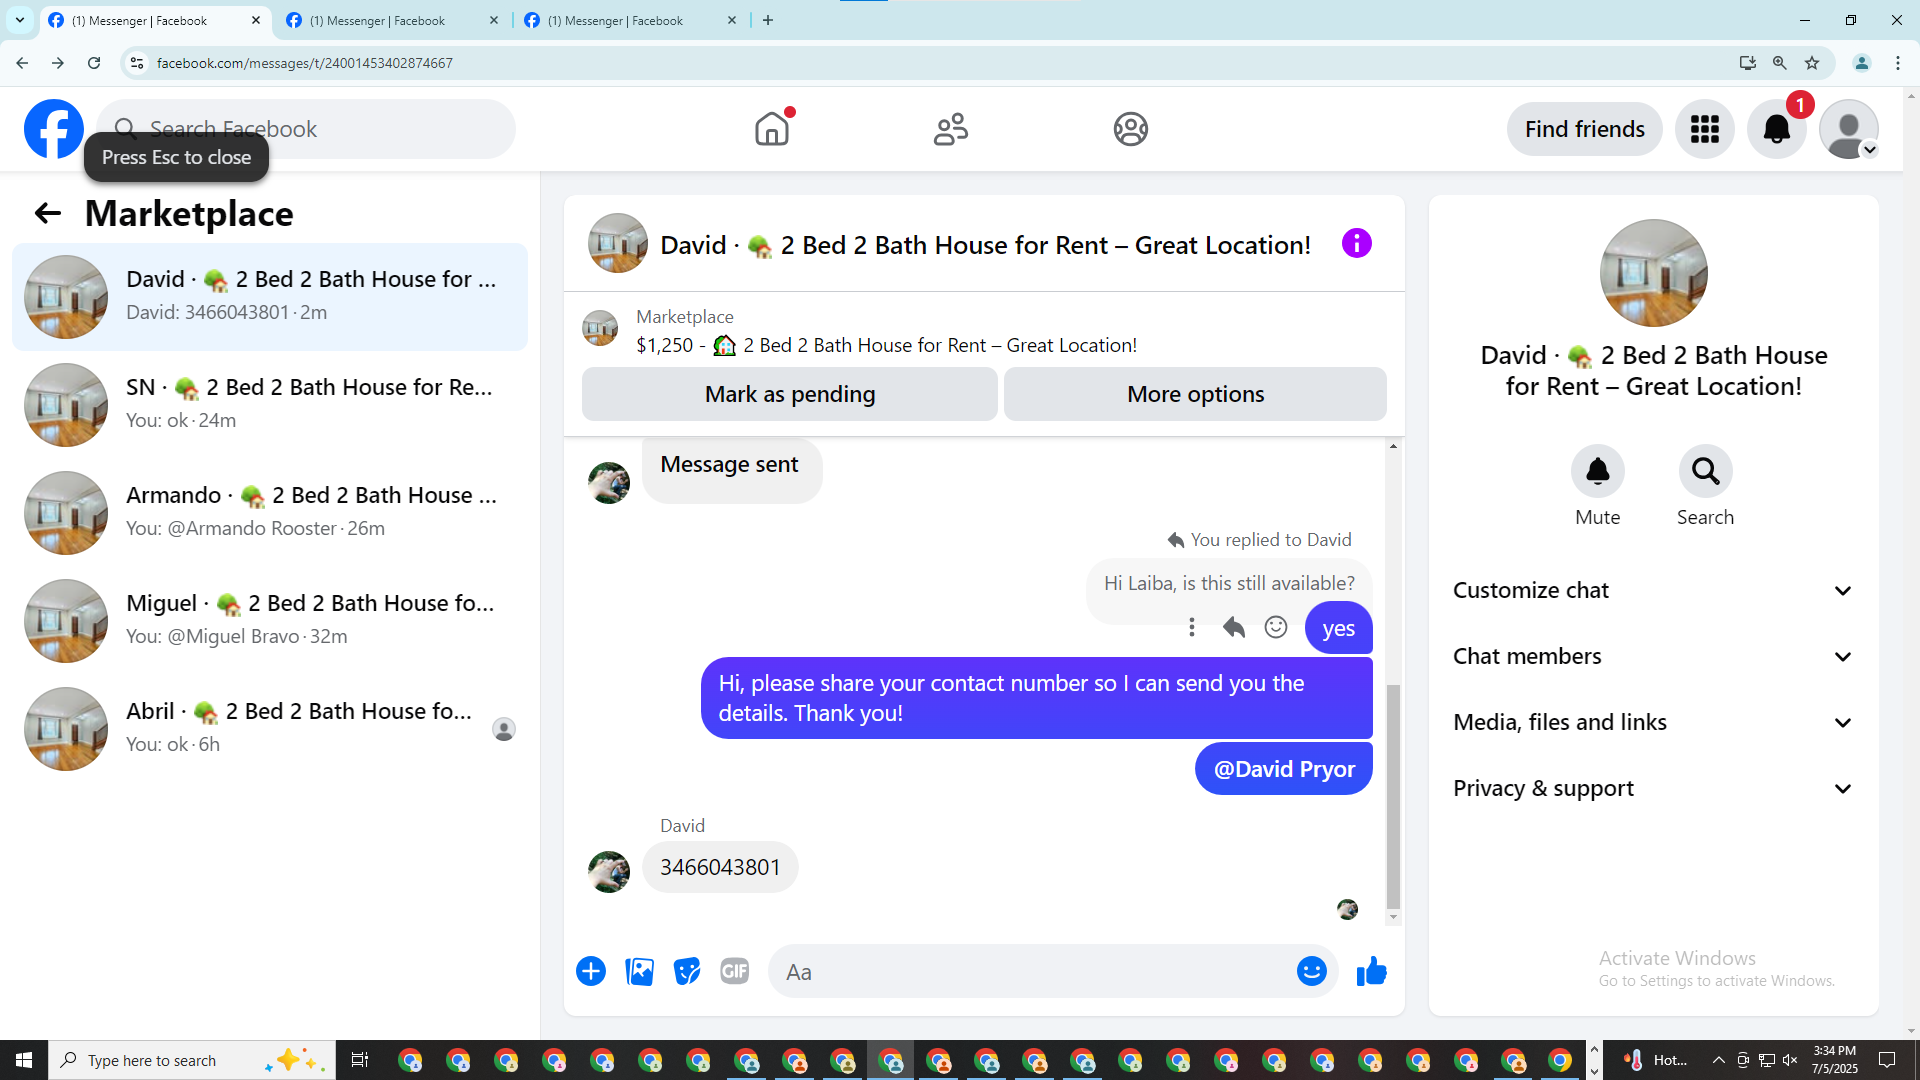Viewport: 1920px width, 1080px height.
Task: Open the GIF picker icon
Action: [x=734, y=971]
